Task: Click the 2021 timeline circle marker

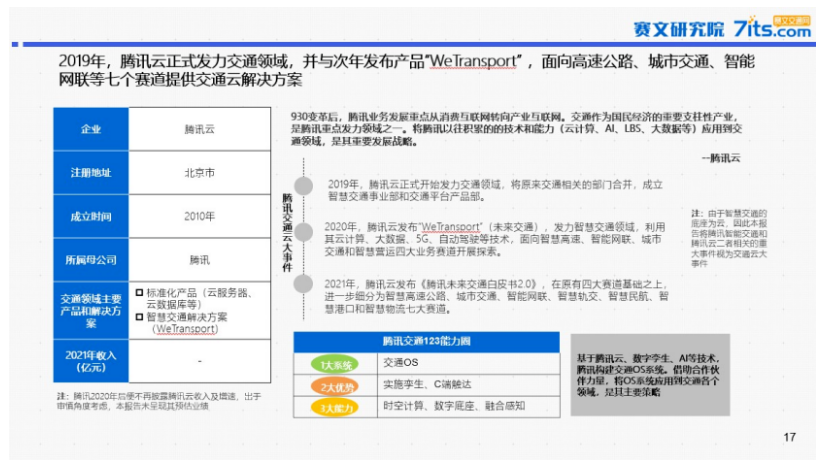Action: [x=303, y=284]
